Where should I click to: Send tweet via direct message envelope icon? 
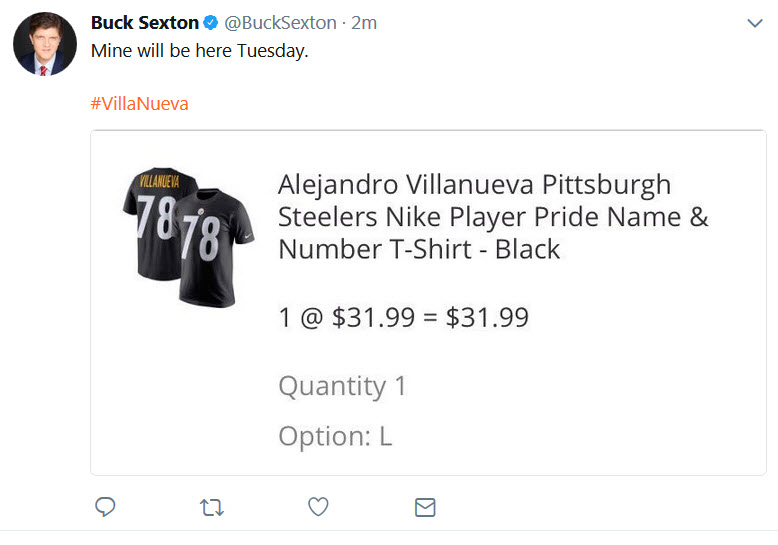coord(425,507)
